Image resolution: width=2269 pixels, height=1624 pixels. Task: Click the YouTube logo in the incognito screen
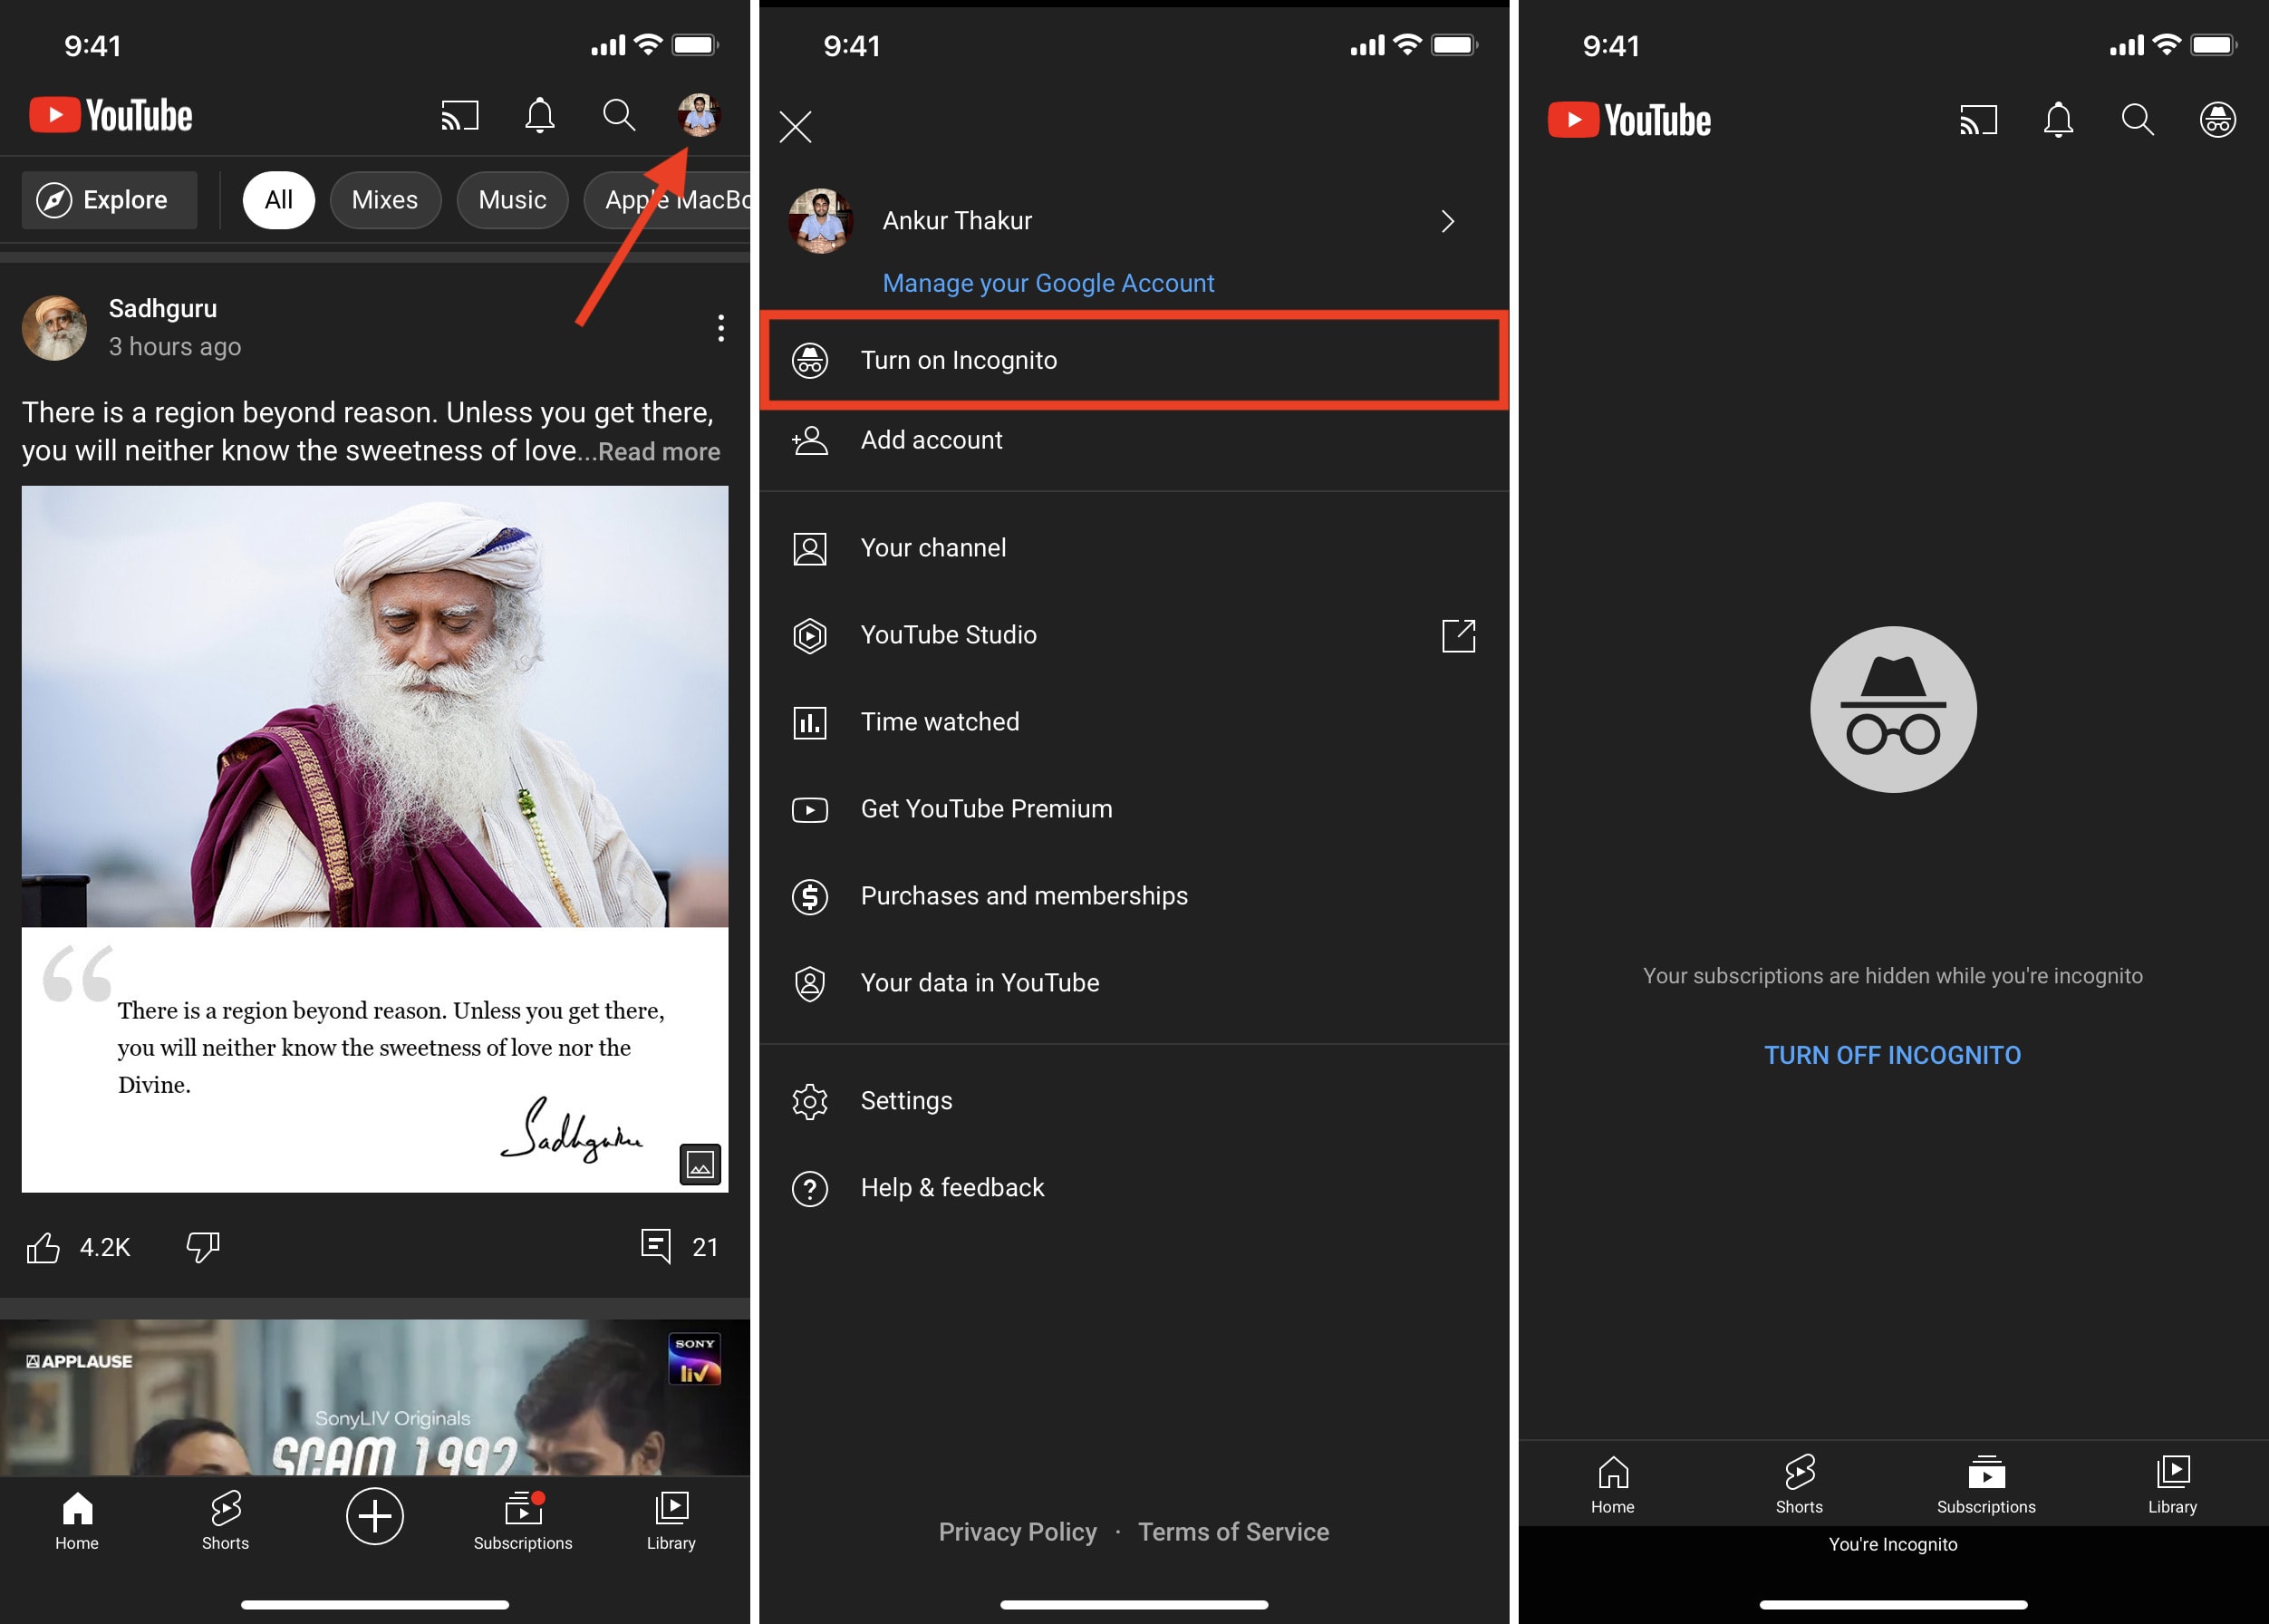[1629, 120]
